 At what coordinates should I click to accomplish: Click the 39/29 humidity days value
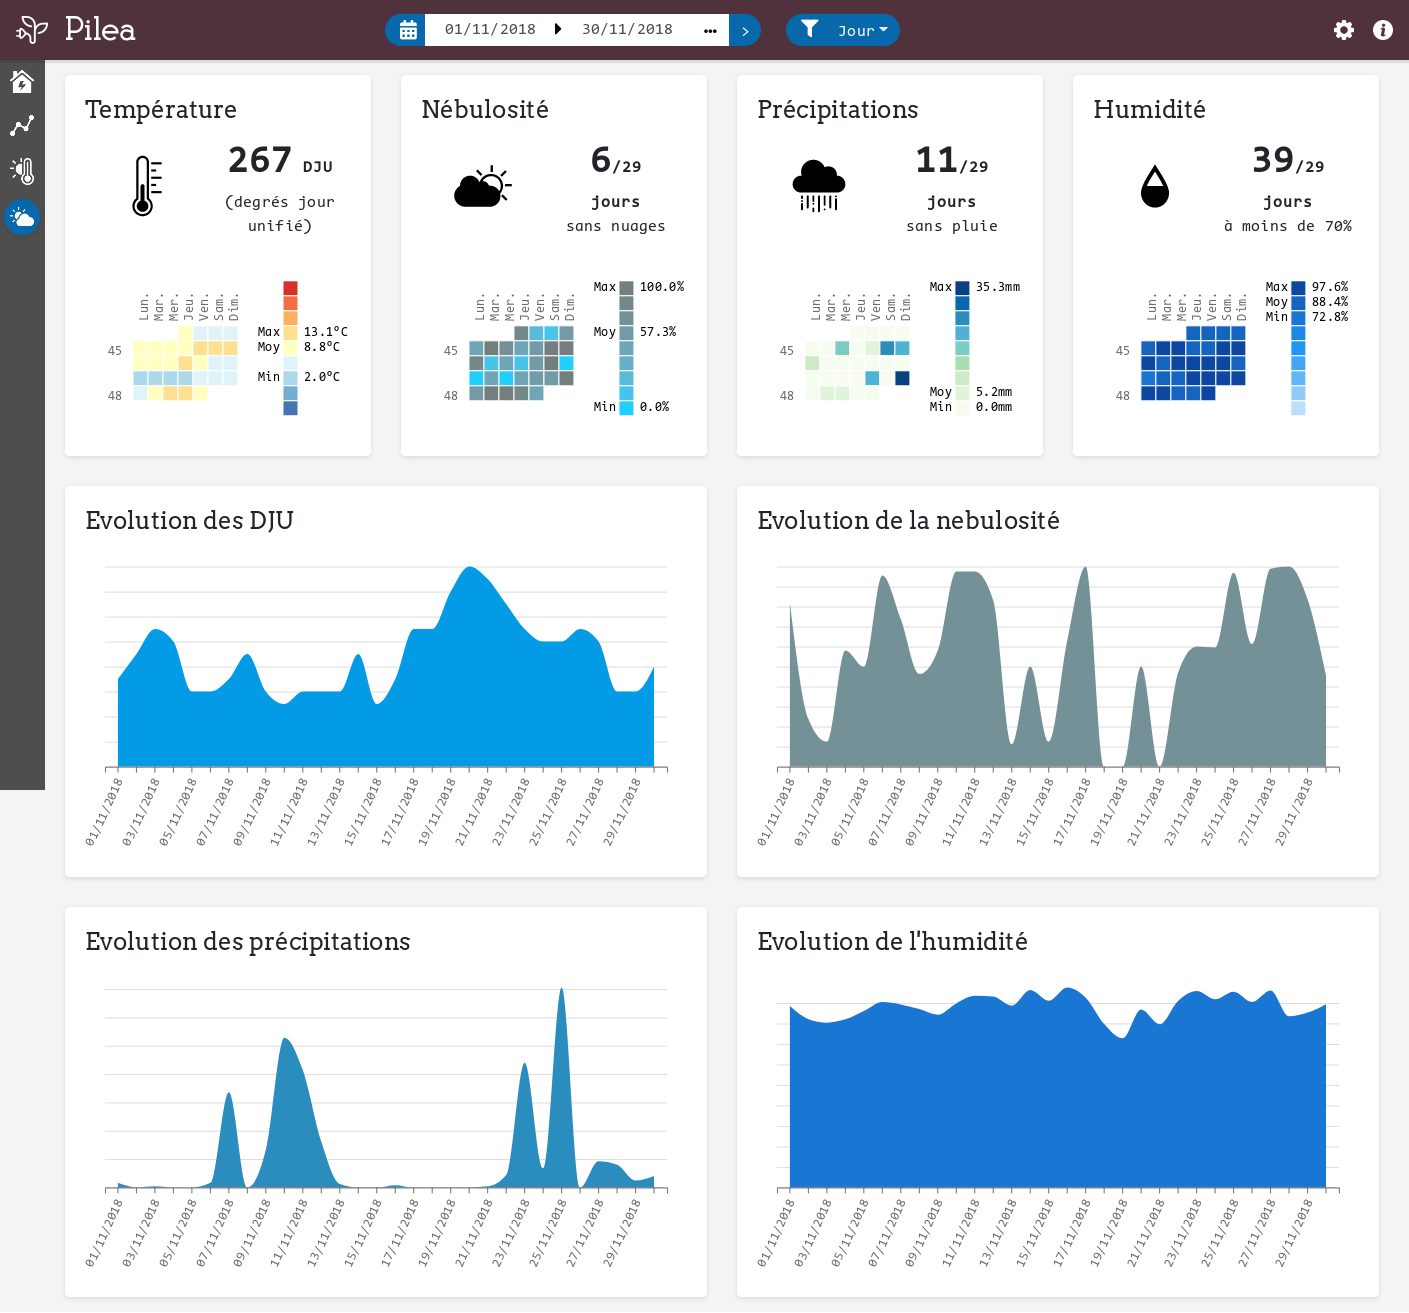coord(1288,160)
